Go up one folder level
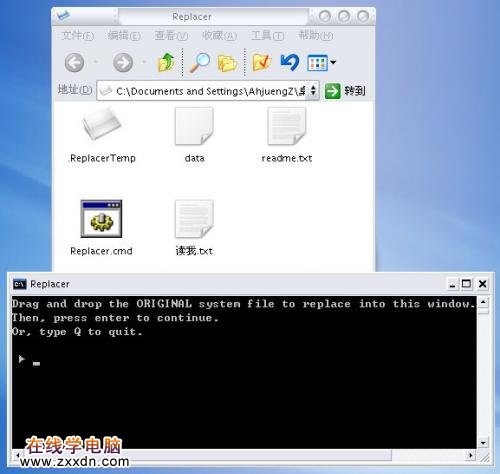The width and height of the screenshot is (500, 474). point(166,62)
